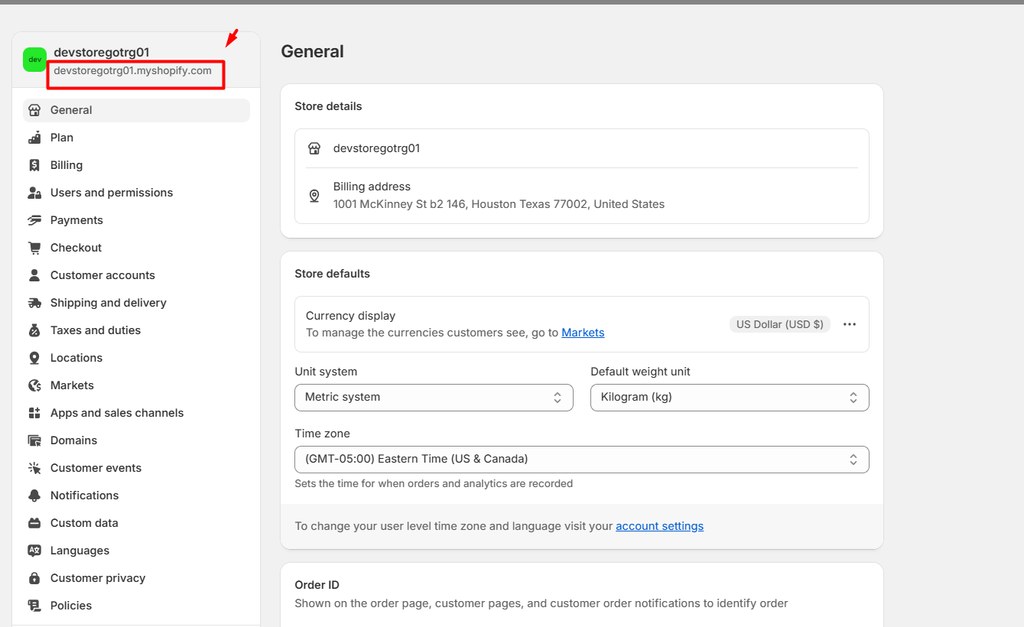
Task: Go to Users and permissions settings
Action: (111, 193)
